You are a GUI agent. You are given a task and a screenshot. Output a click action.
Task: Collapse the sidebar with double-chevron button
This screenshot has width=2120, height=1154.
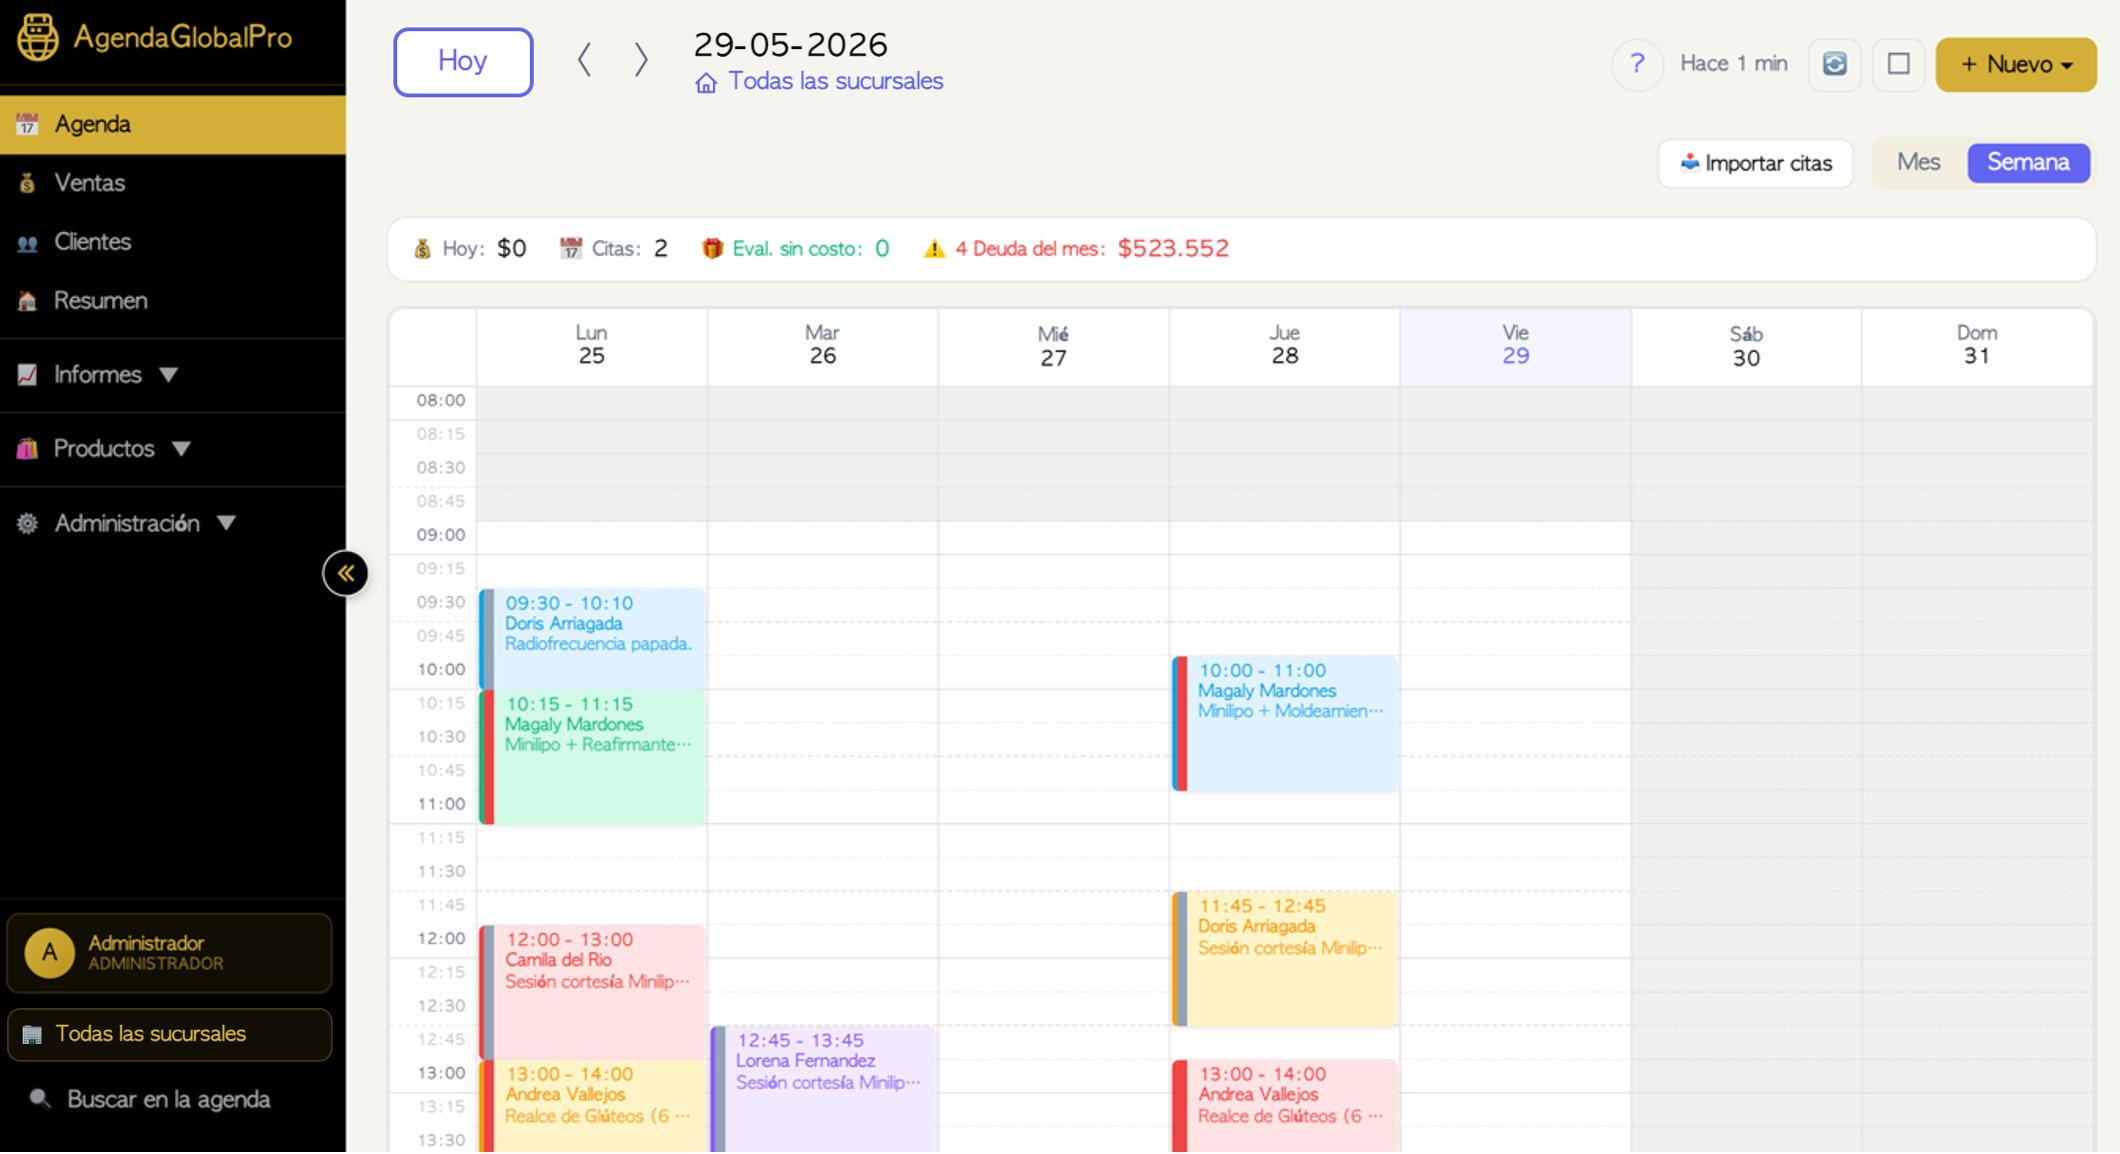point(346,573)
